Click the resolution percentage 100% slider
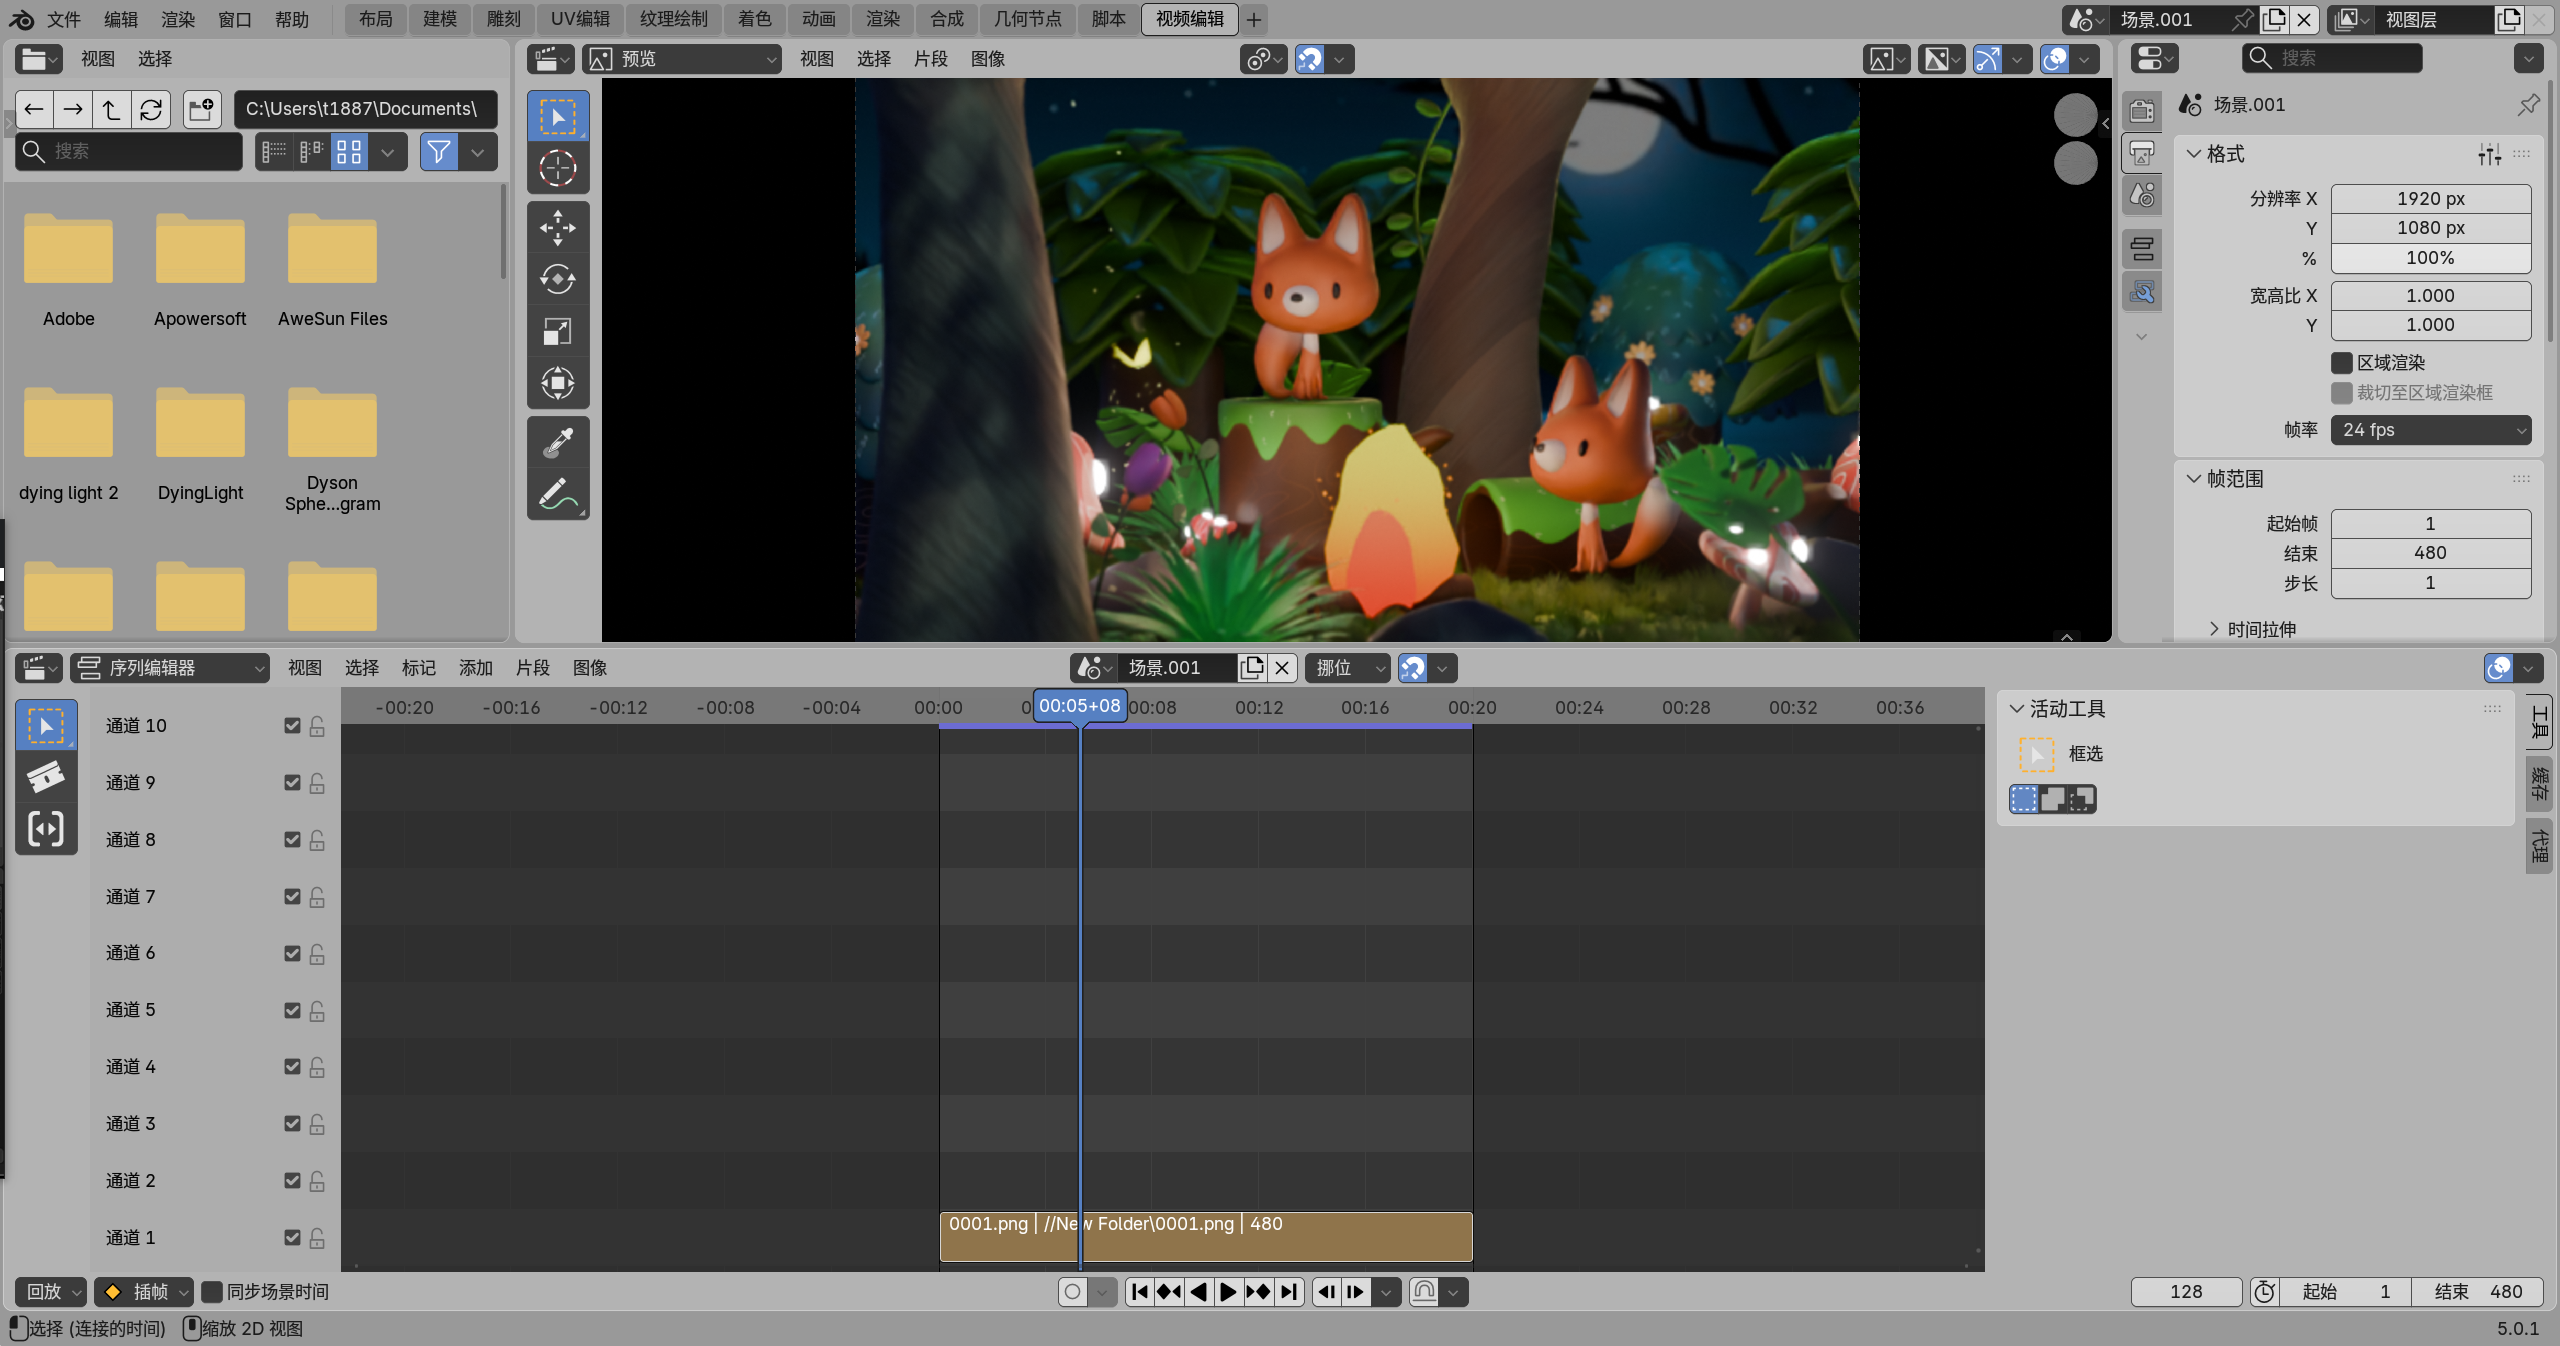The width and height of the screenshot is (2560, 1346). (x=2430, y=258)
